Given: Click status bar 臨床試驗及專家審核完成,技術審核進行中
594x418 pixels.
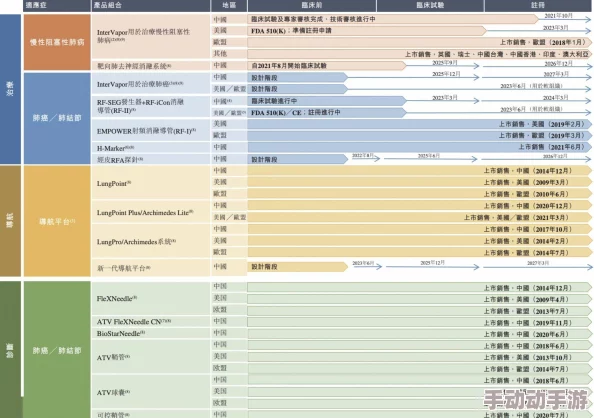Looking at the screenshot, I should click(x=393, y=19).
